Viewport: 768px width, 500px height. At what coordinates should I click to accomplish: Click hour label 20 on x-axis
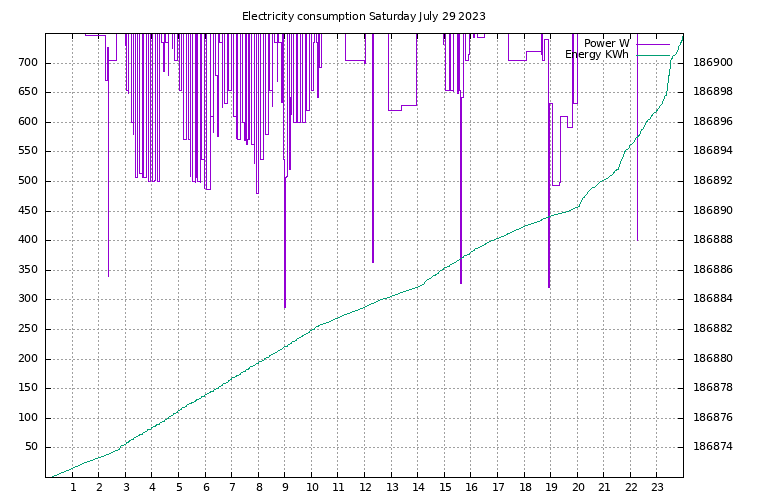[578, 488]
